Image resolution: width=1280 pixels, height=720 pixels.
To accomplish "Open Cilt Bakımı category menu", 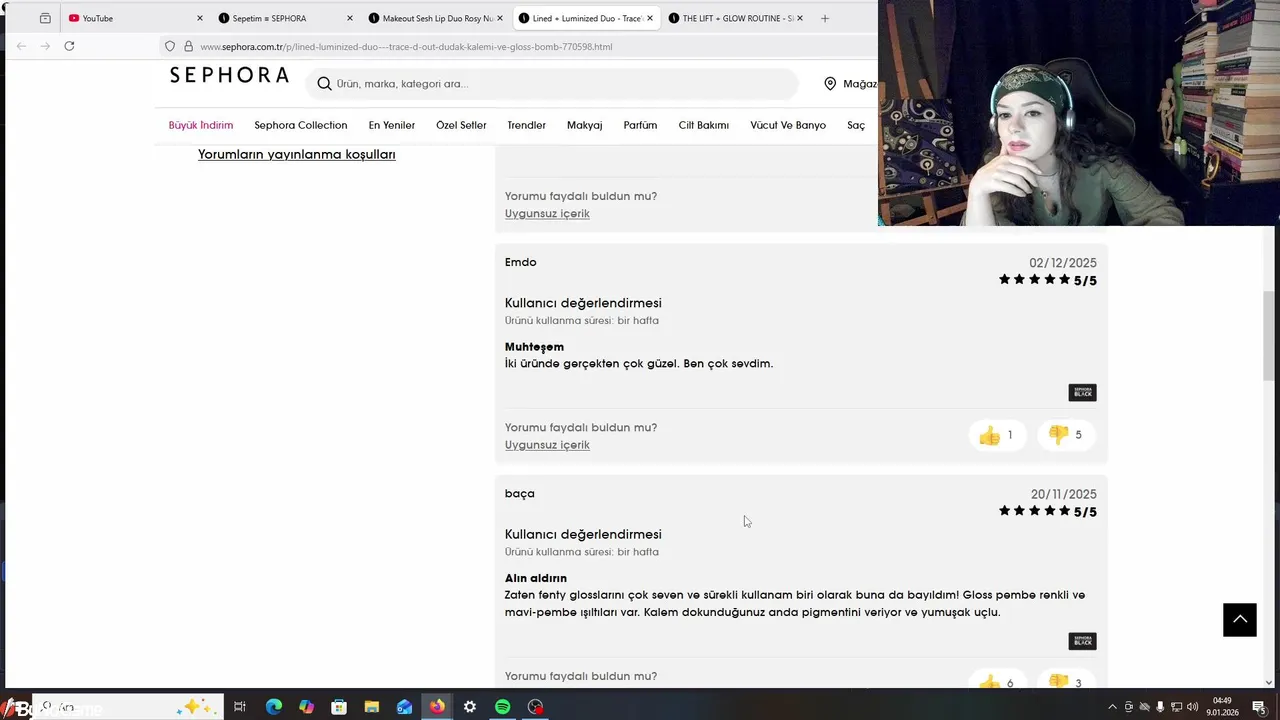I will tap(704, 125).
